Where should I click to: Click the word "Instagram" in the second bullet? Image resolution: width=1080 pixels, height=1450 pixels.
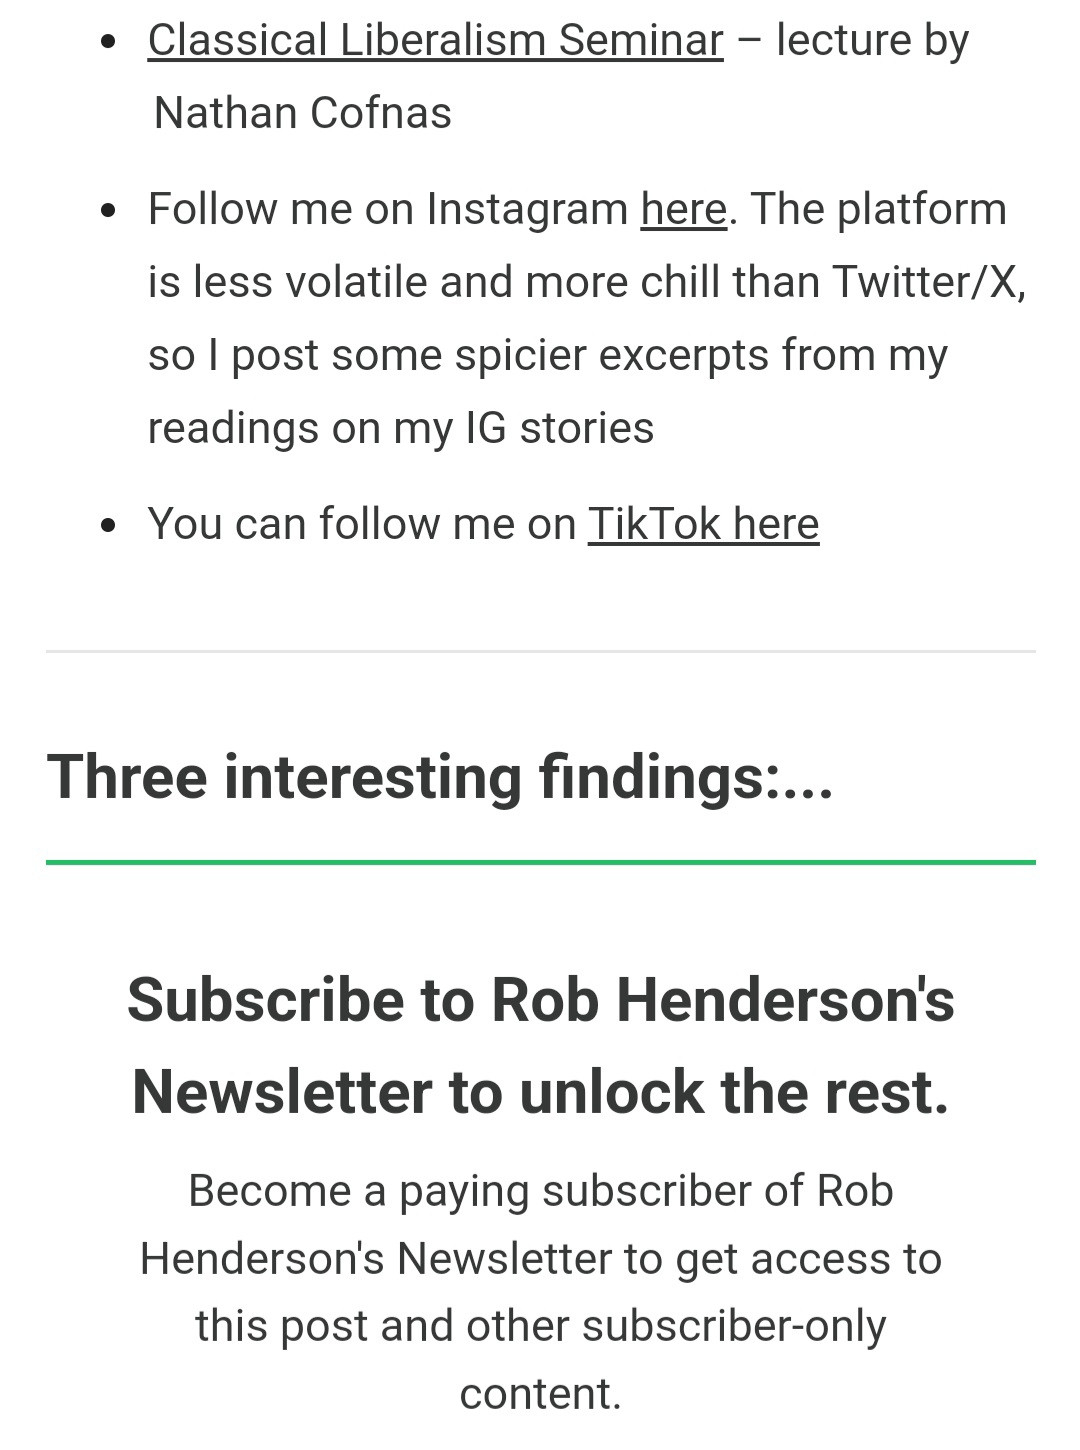(x=527, y=210)
